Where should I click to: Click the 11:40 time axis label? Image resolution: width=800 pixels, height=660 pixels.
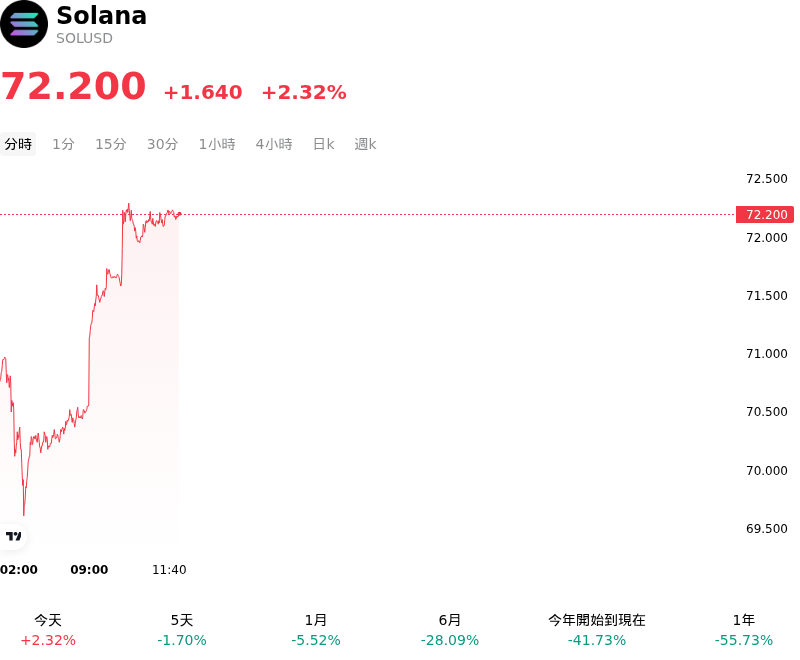point(169,570)
